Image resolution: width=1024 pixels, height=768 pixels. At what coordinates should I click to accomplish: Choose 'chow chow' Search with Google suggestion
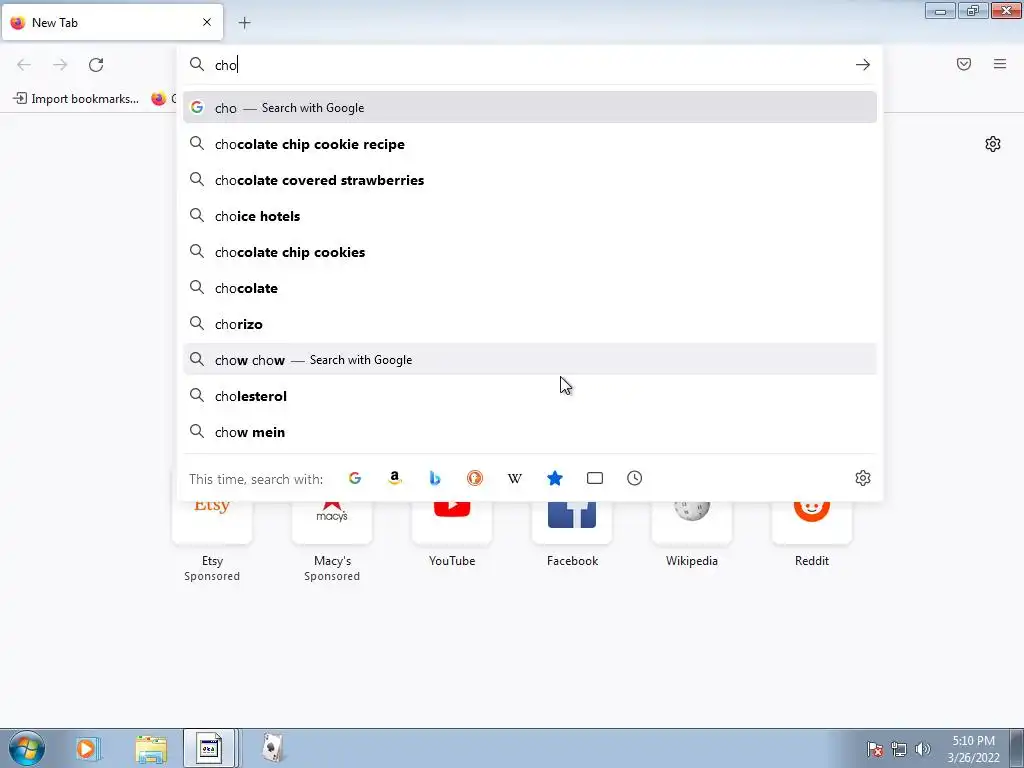click(x=530, y=359)
